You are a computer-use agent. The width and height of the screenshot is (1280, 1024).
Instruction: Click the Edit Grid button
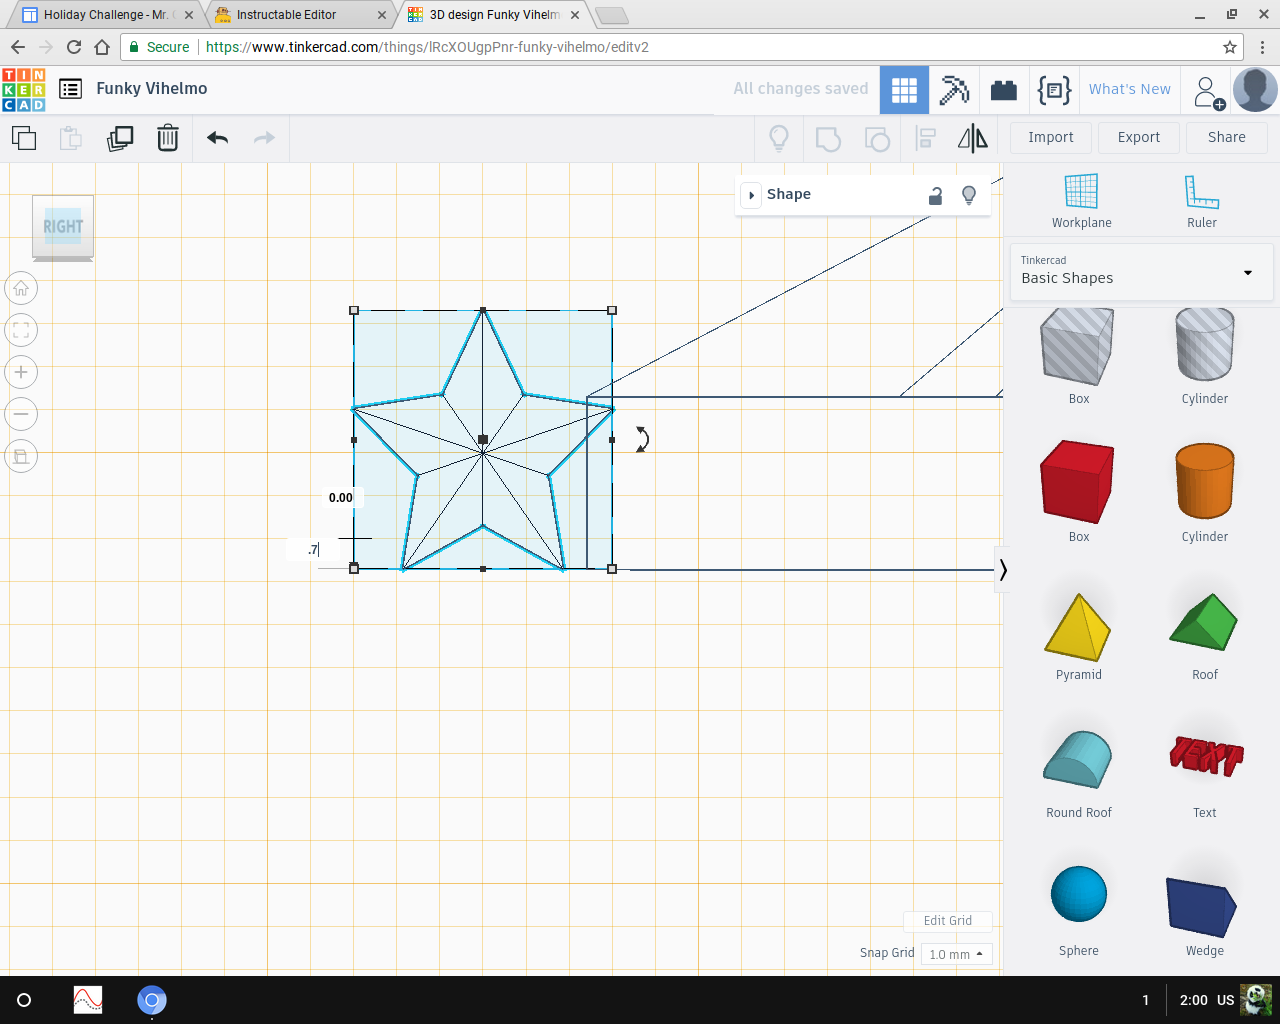(947, 921)
